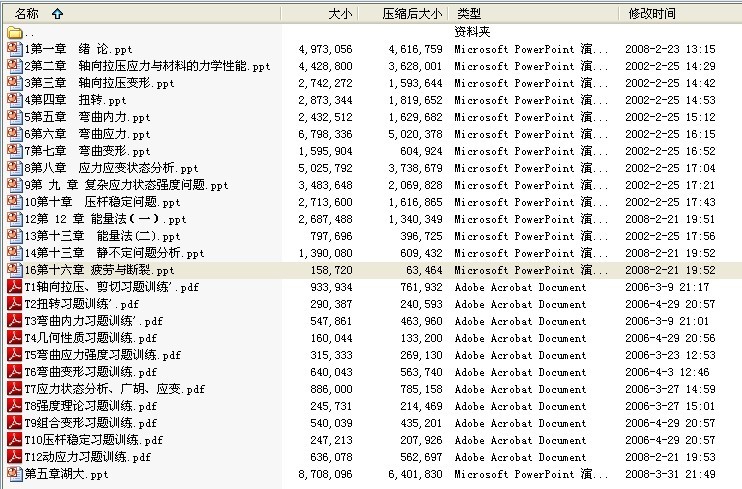Click PDF icon of T1轴向拉压、剪切习题训练
742x489 pixels.
(15, 287)
